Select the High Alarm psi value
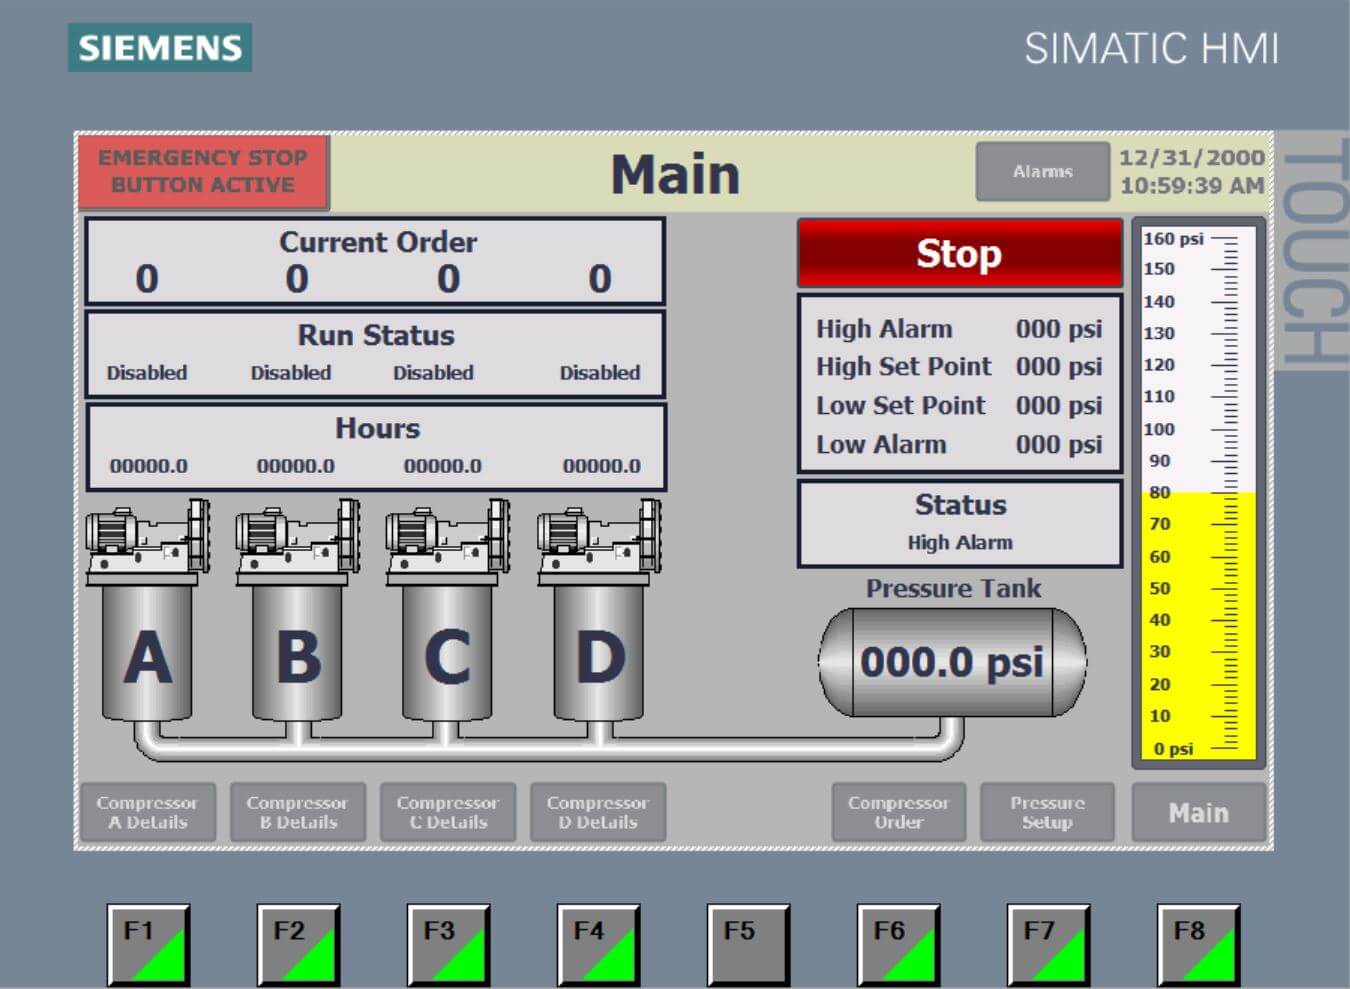This screenshot has width=1350, height=989. coord(1058,329)
